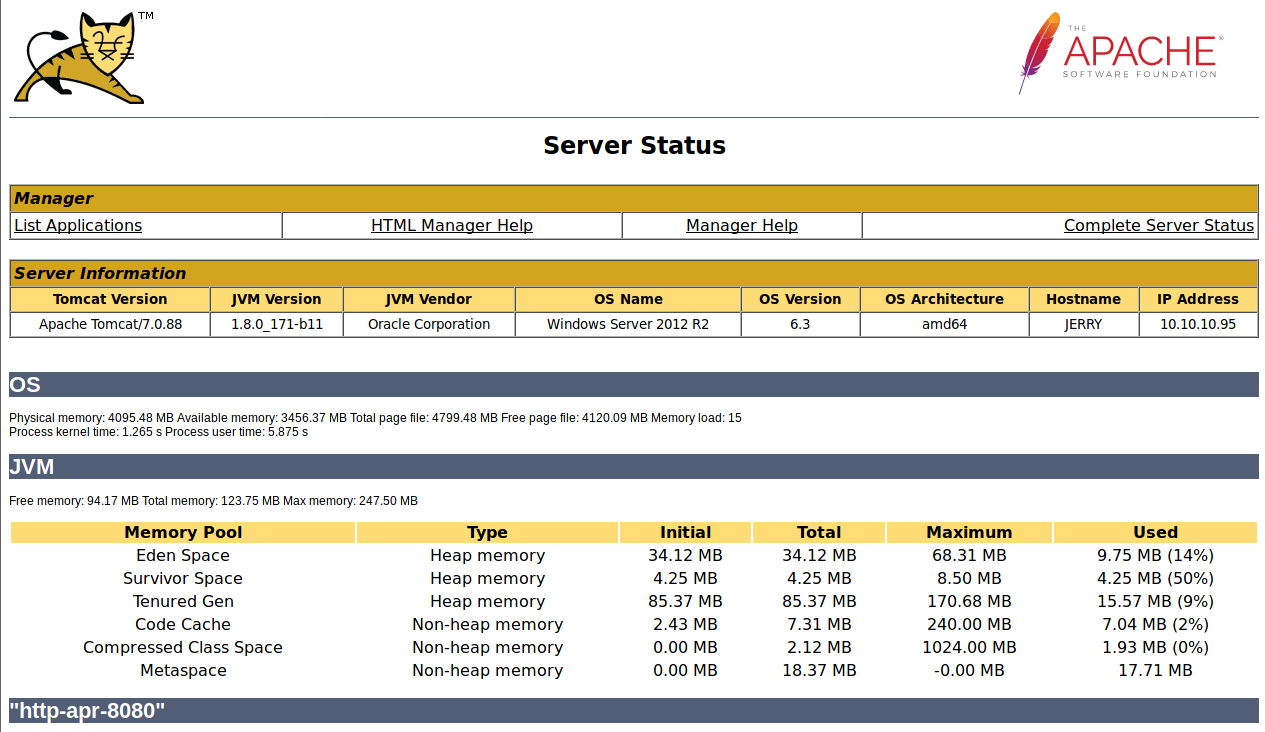Click the Memory Pool column header
The image size is (1265, 732).
click(183, 532)
